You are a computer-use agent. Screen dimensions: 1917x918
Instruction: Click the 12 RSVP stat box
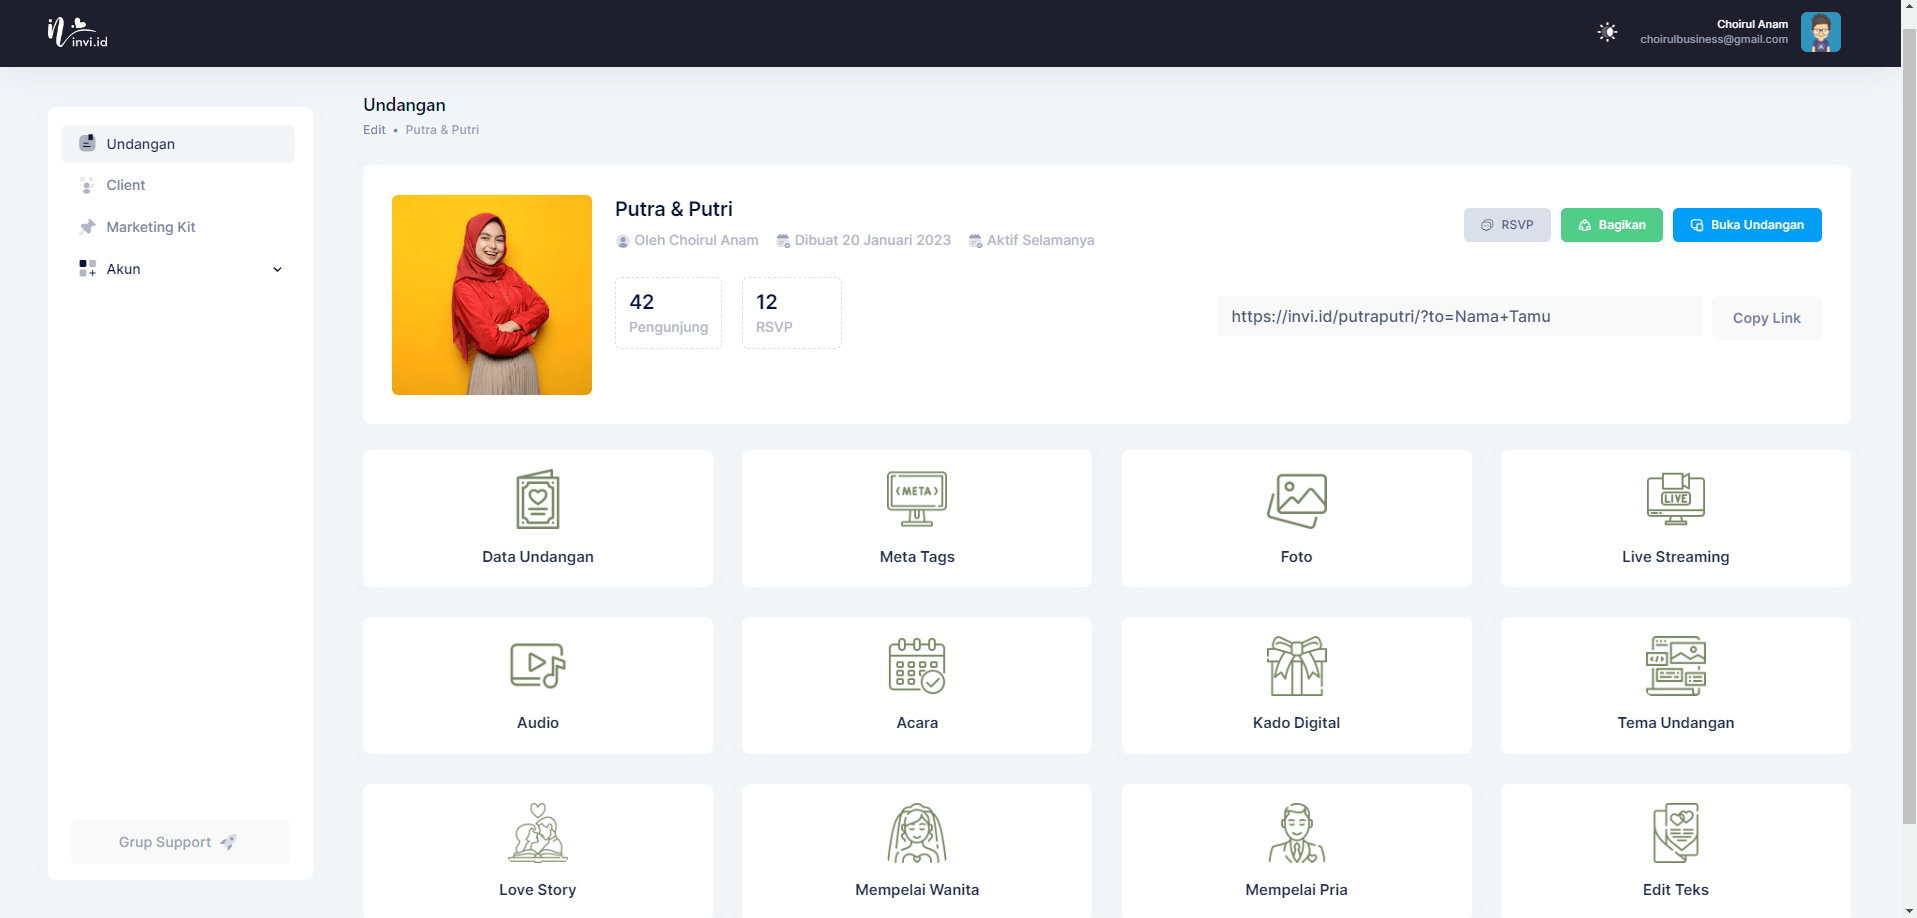pos(791,313)
